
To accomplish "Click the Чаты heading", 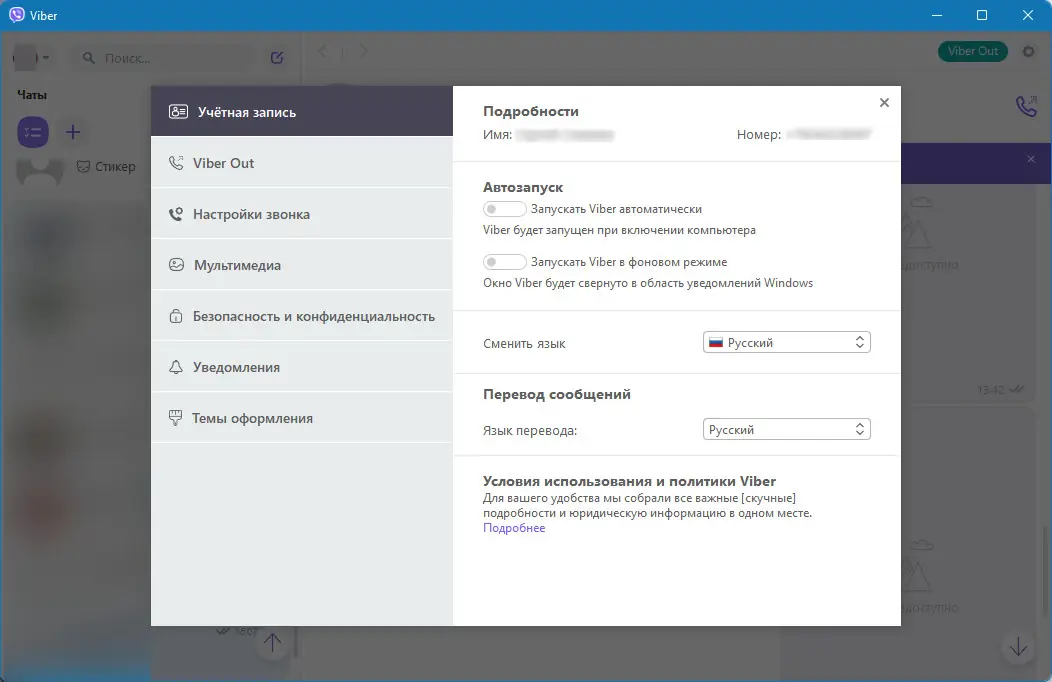I will 32,95.
